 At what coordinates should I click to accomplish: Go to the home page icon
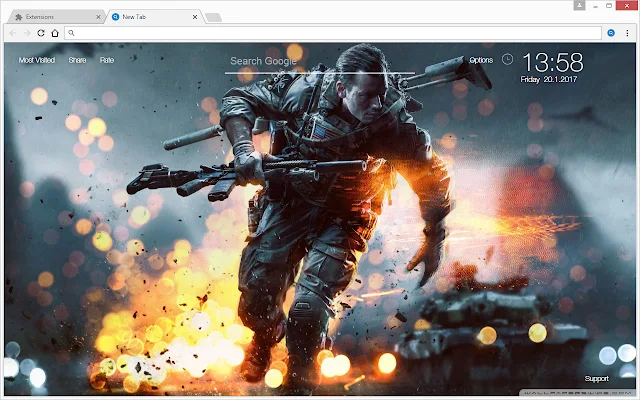point(55,33)
